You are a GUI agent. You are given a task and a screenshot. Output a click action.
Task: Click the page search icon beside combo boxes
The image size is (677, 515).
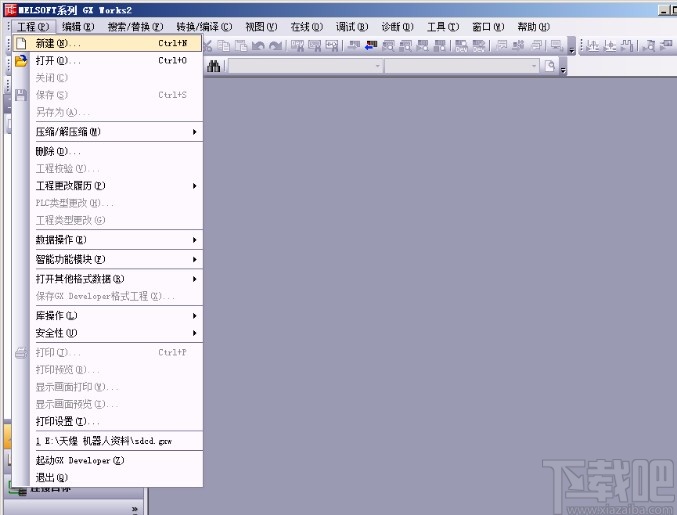[x=550, y=66]
